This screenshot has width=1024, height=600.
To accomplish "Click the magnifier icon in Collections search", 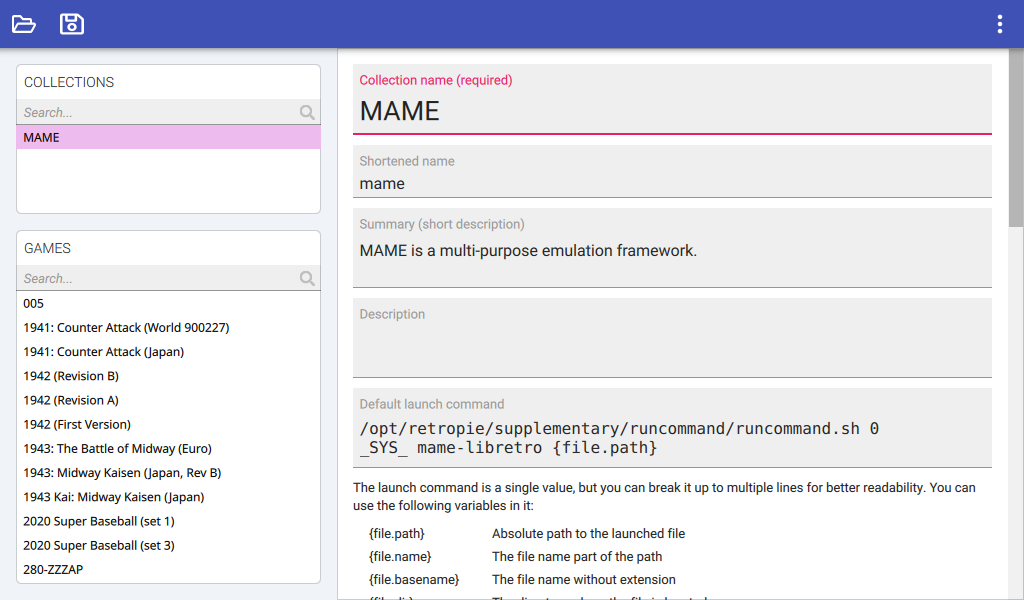I will tap(307, 112).
